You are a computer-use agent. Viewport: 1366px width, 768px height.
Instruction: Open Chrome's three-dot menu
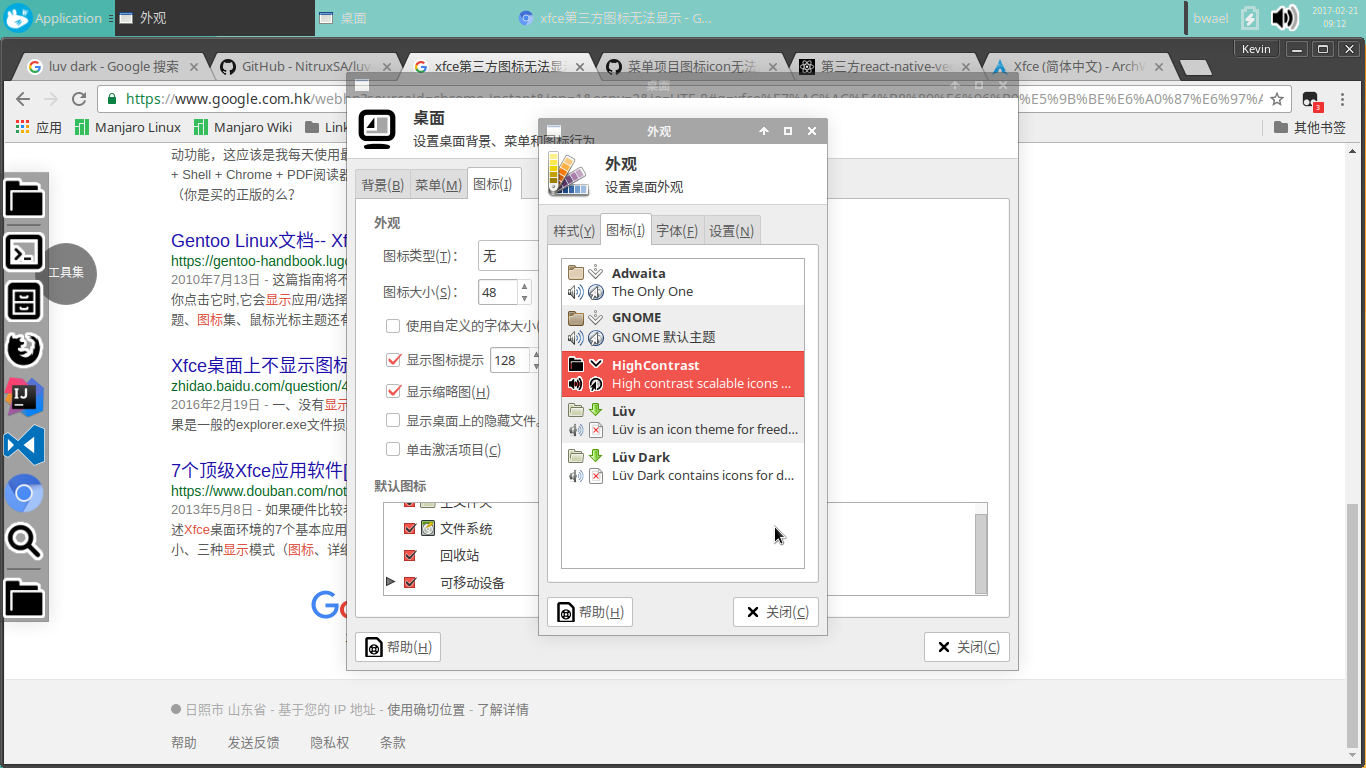coord(1342,99)
